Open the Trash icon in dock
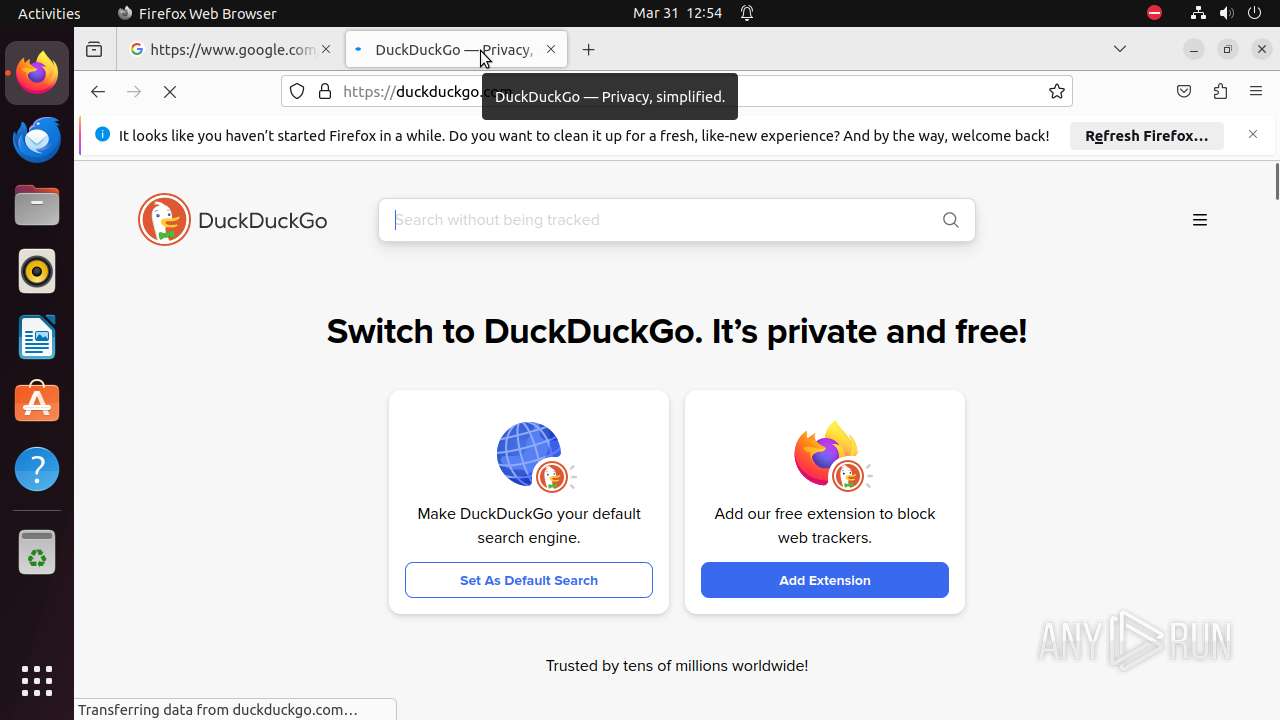Image resolution: width=1280 pixels, height=720 pixels. click(37, 551)
